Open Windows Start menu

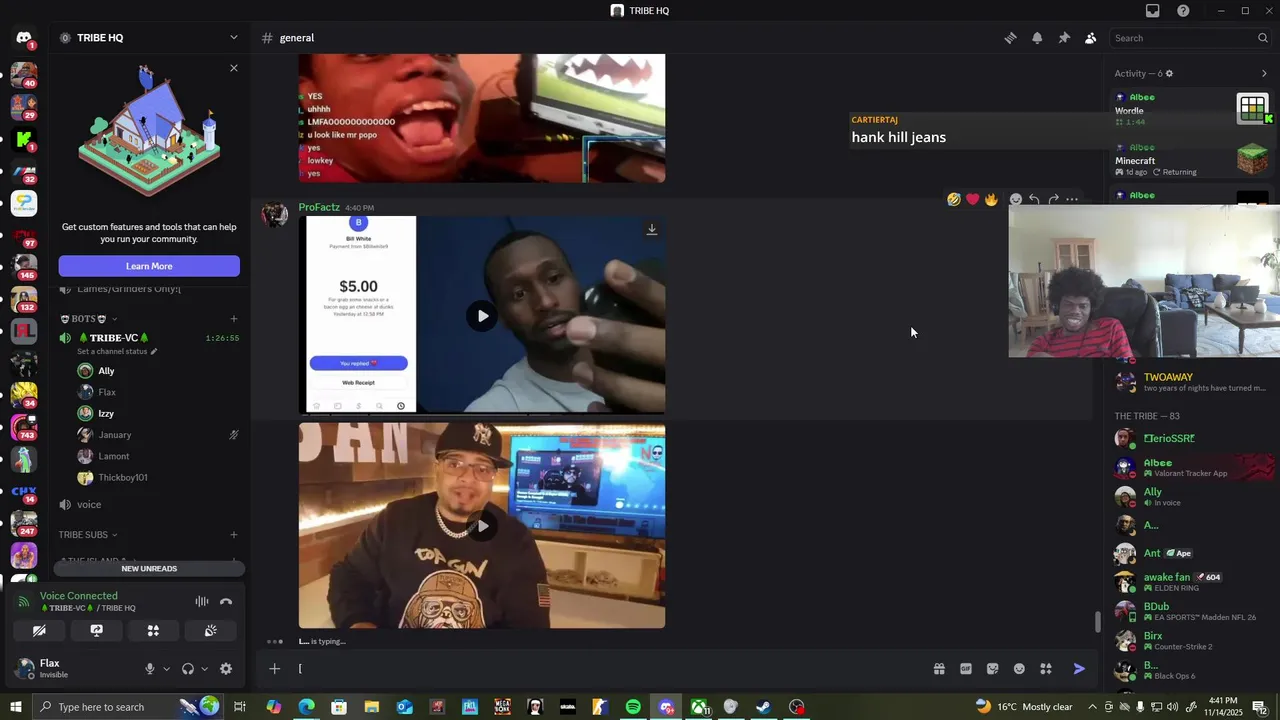(16, 707)
